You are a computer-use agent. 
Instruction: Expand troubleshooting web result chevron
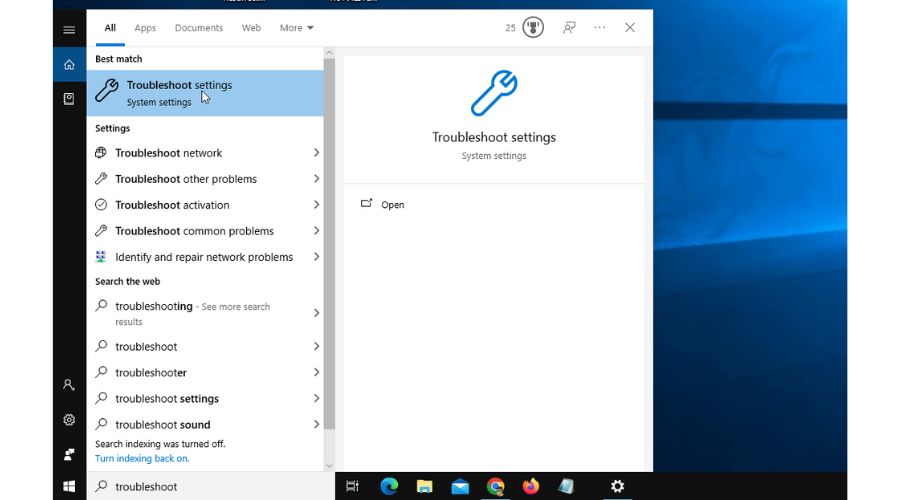click(316, 313)
